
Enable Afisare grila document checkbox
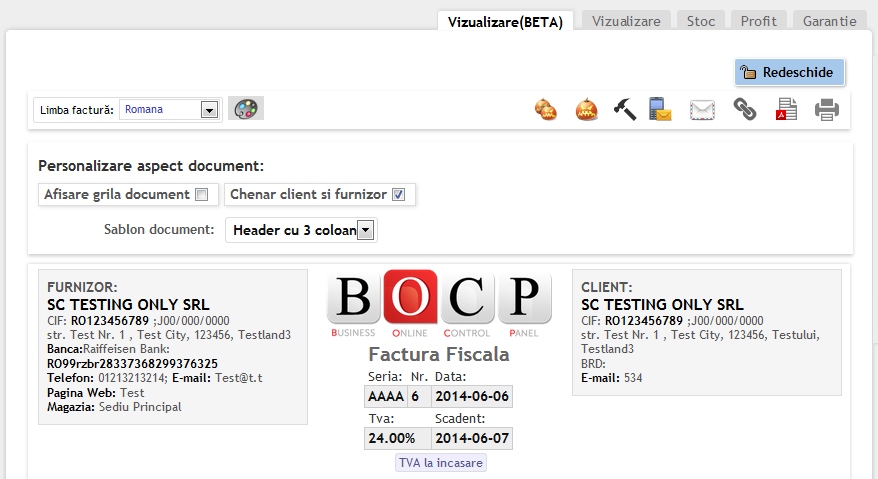202,194
